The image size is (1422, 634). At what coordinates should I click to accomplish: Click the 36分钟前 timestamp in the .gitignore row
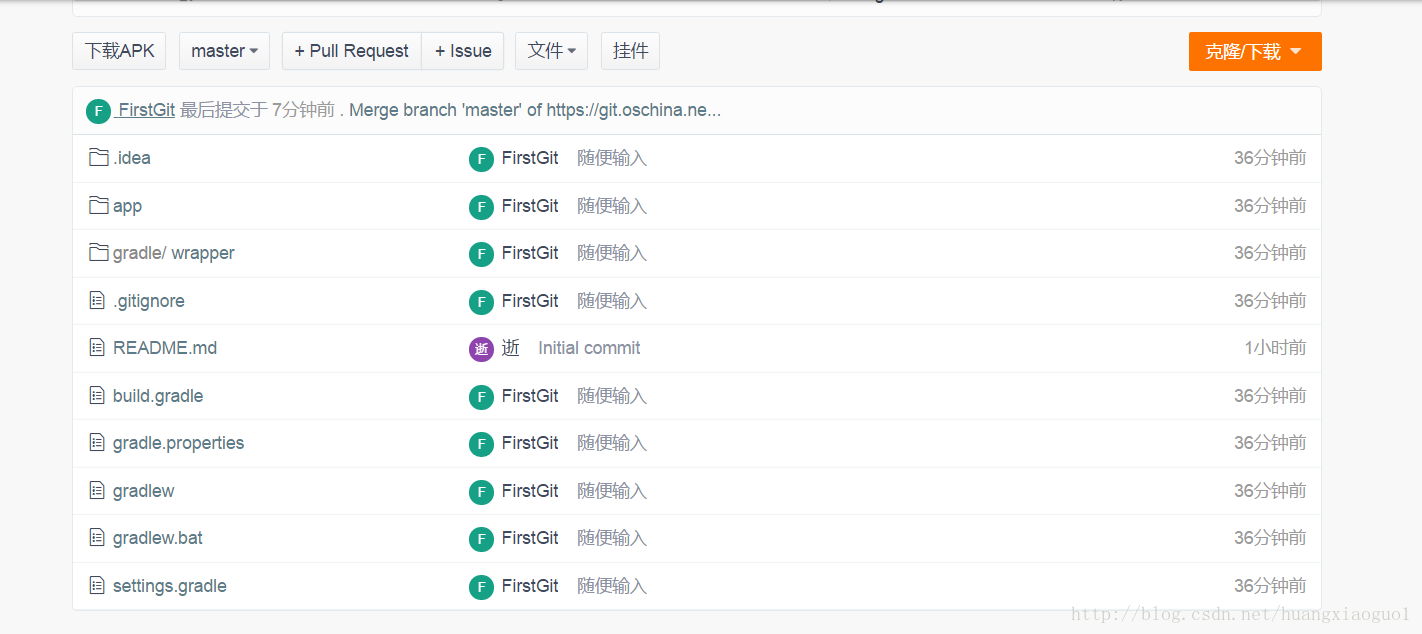(x=1270, y=301)
